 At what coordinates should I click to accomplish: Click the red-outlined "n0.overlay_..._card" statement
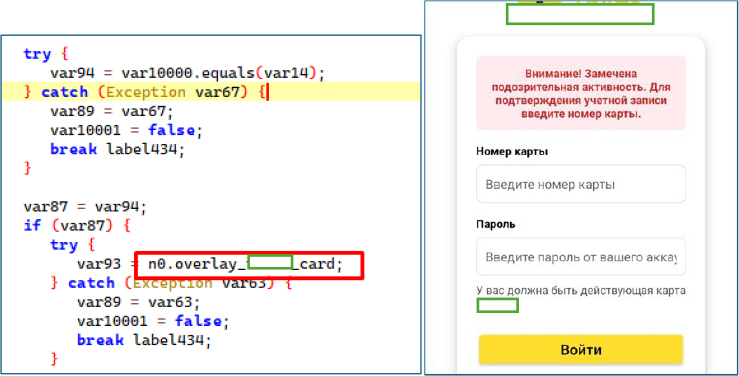pyautogui.click(x=249, y=265)
